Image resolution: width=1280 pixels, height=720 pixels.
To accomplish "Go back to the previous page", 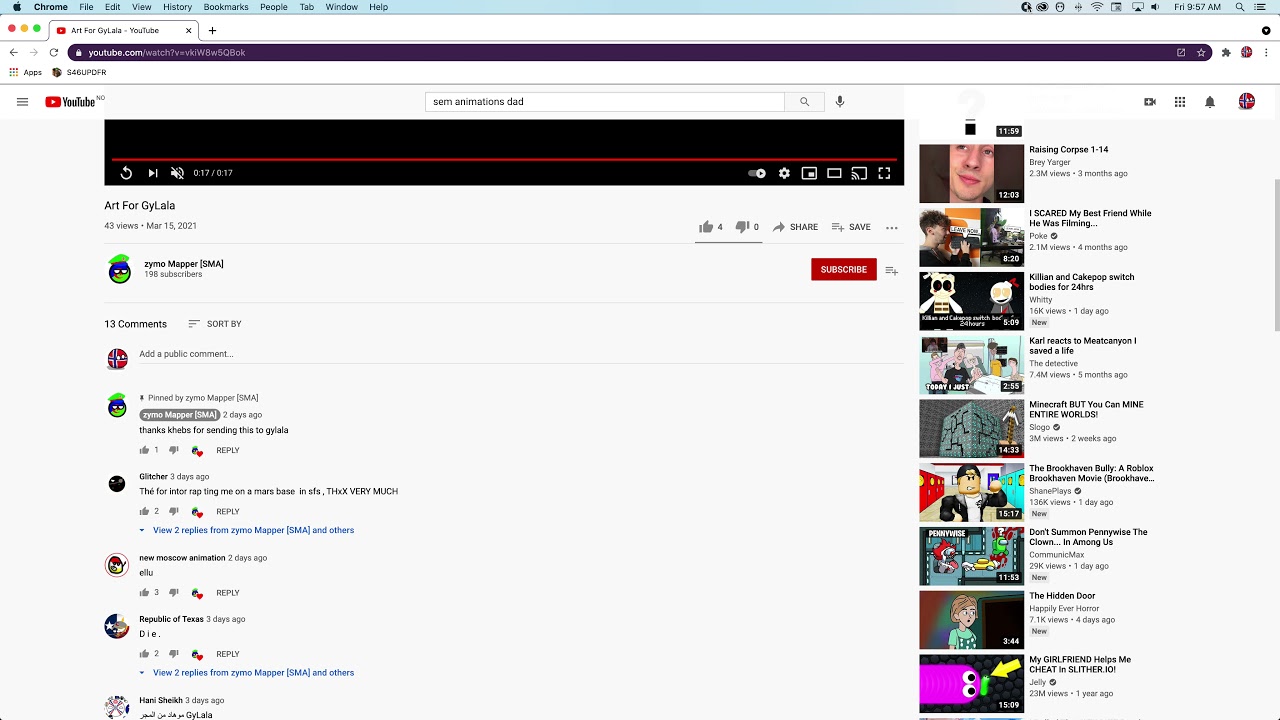I will [x=13, y=52].
